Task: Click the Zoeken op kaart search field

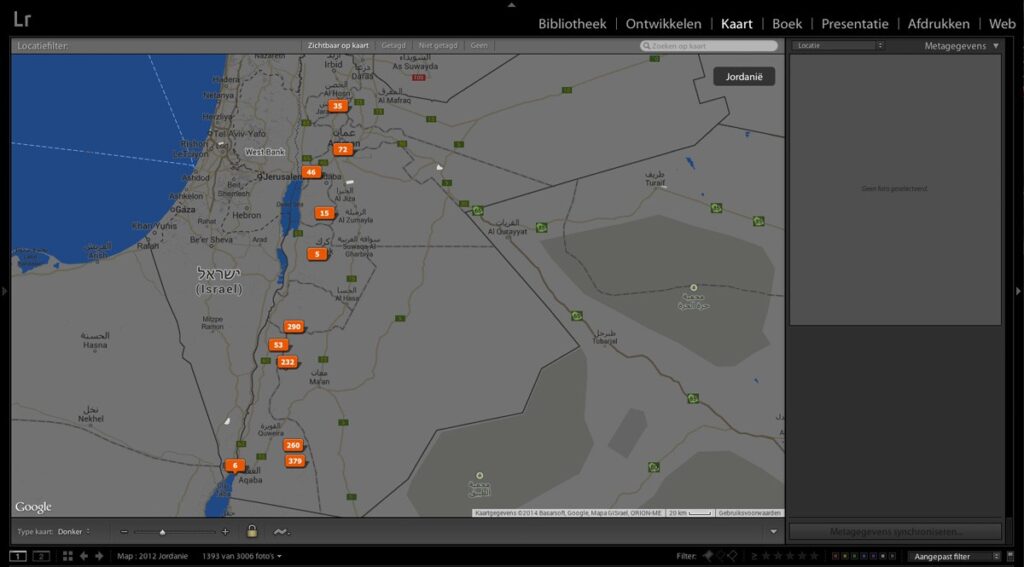Action: pos(710,46)
